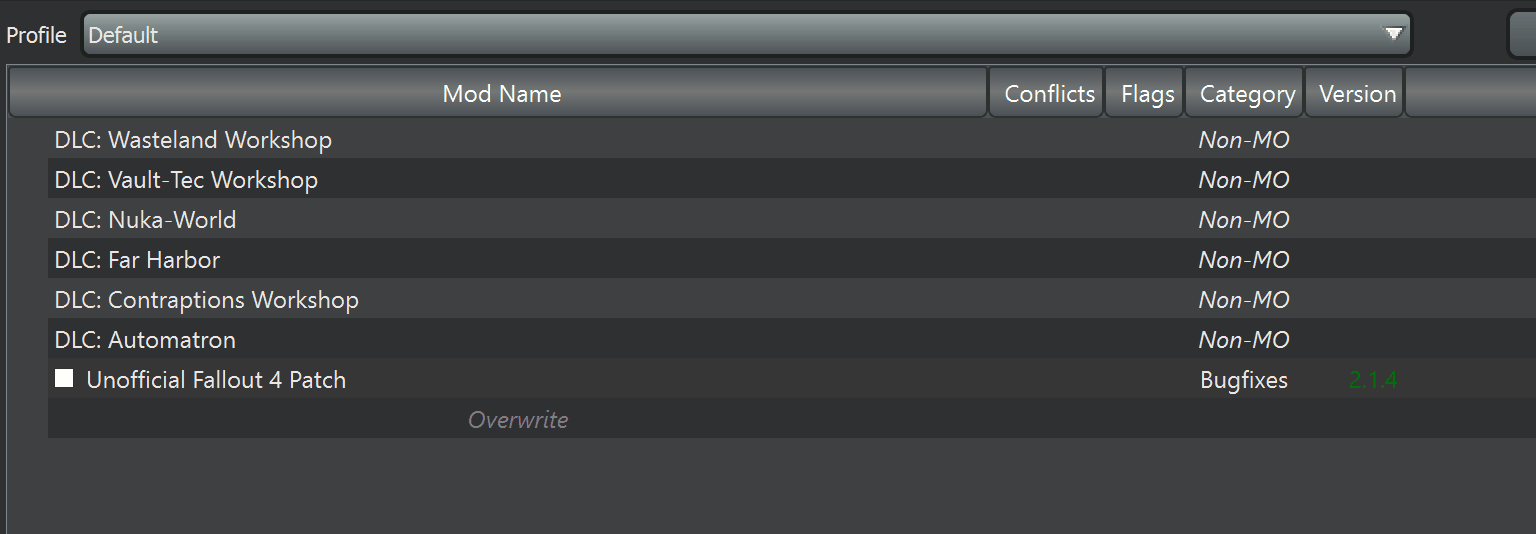Select the Overwrite row
The width and height of the screenshot is (1536, 534).
click(518, 420)
